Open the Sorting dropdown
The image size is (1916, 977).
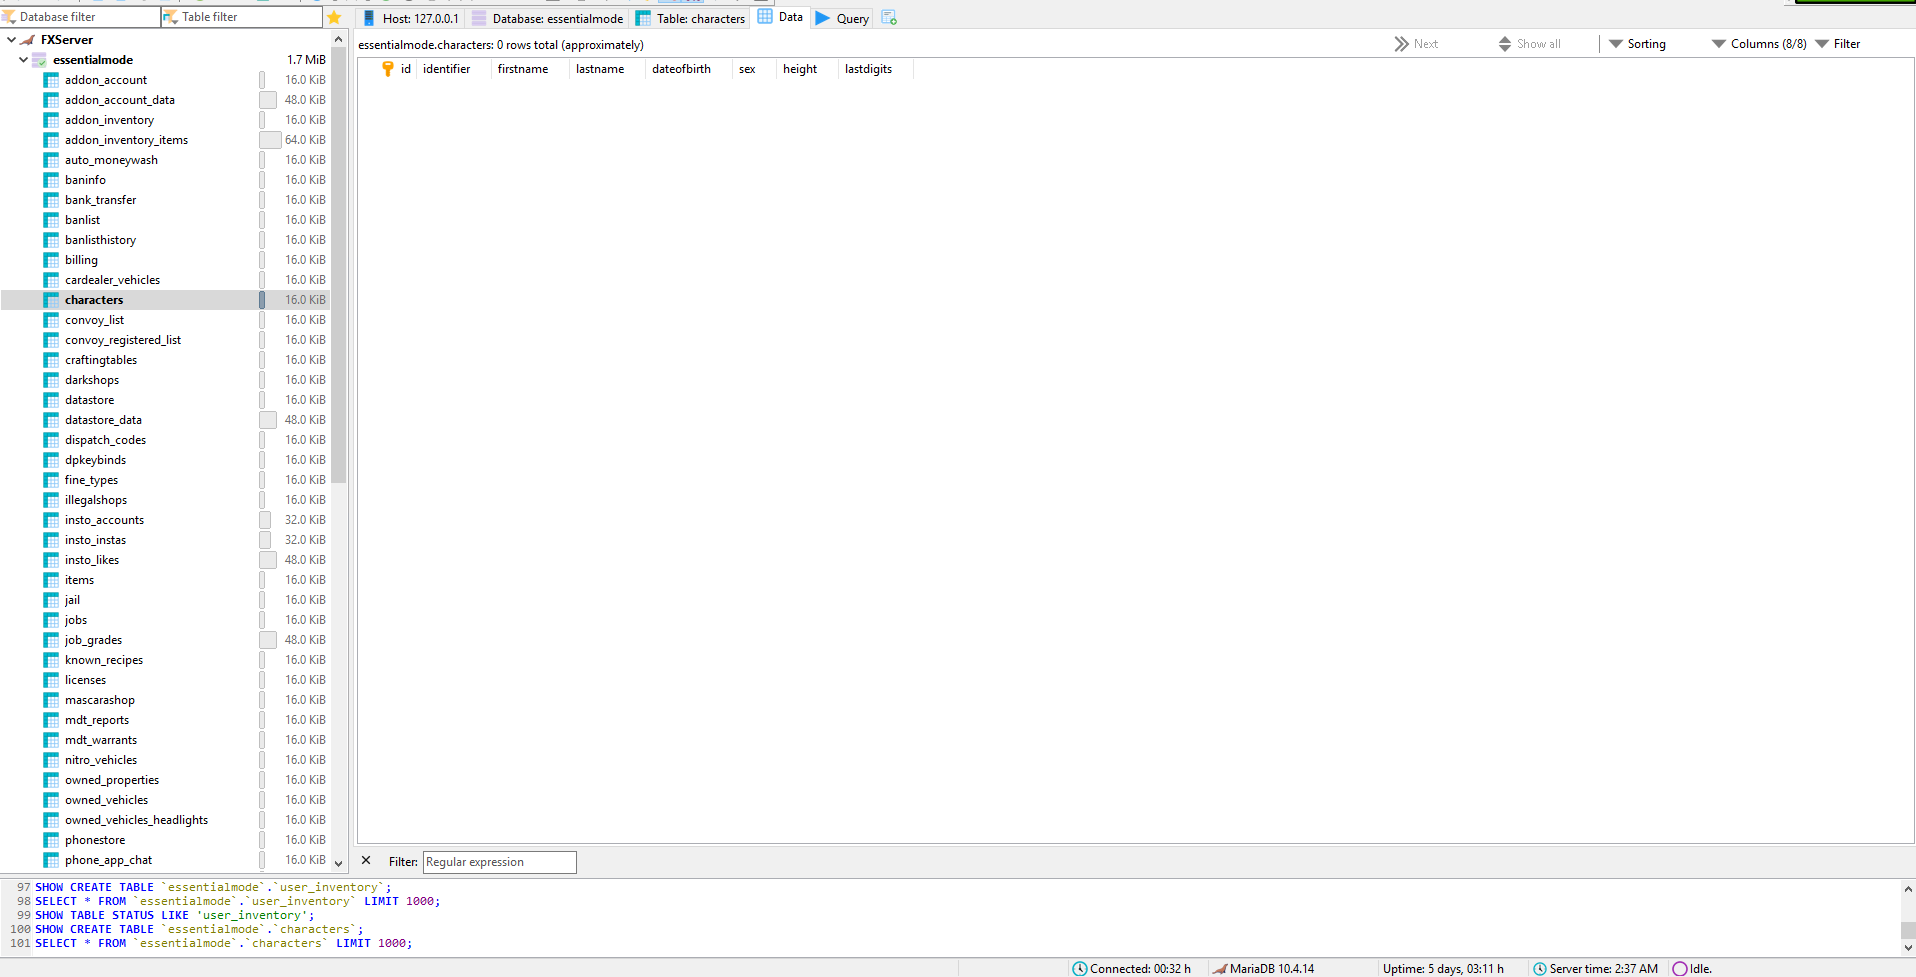(1636, 43)
